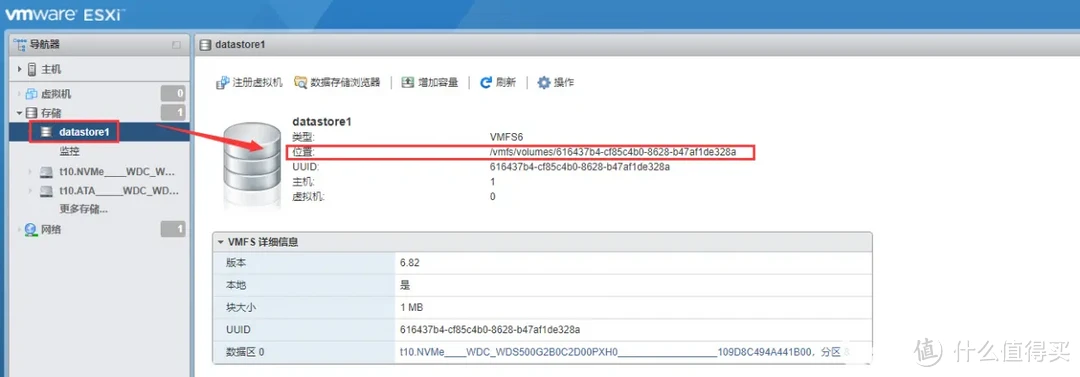1080x377 pixels.
Task: Click the Increase capacity icon
Action: coord(408,82)
